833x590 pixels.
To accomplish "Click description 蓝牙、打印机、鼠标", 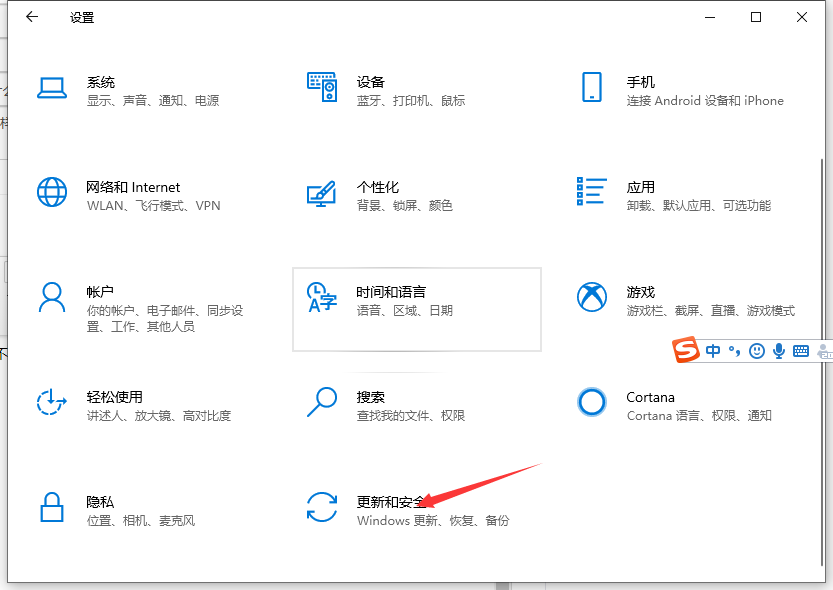I will 411,100.
